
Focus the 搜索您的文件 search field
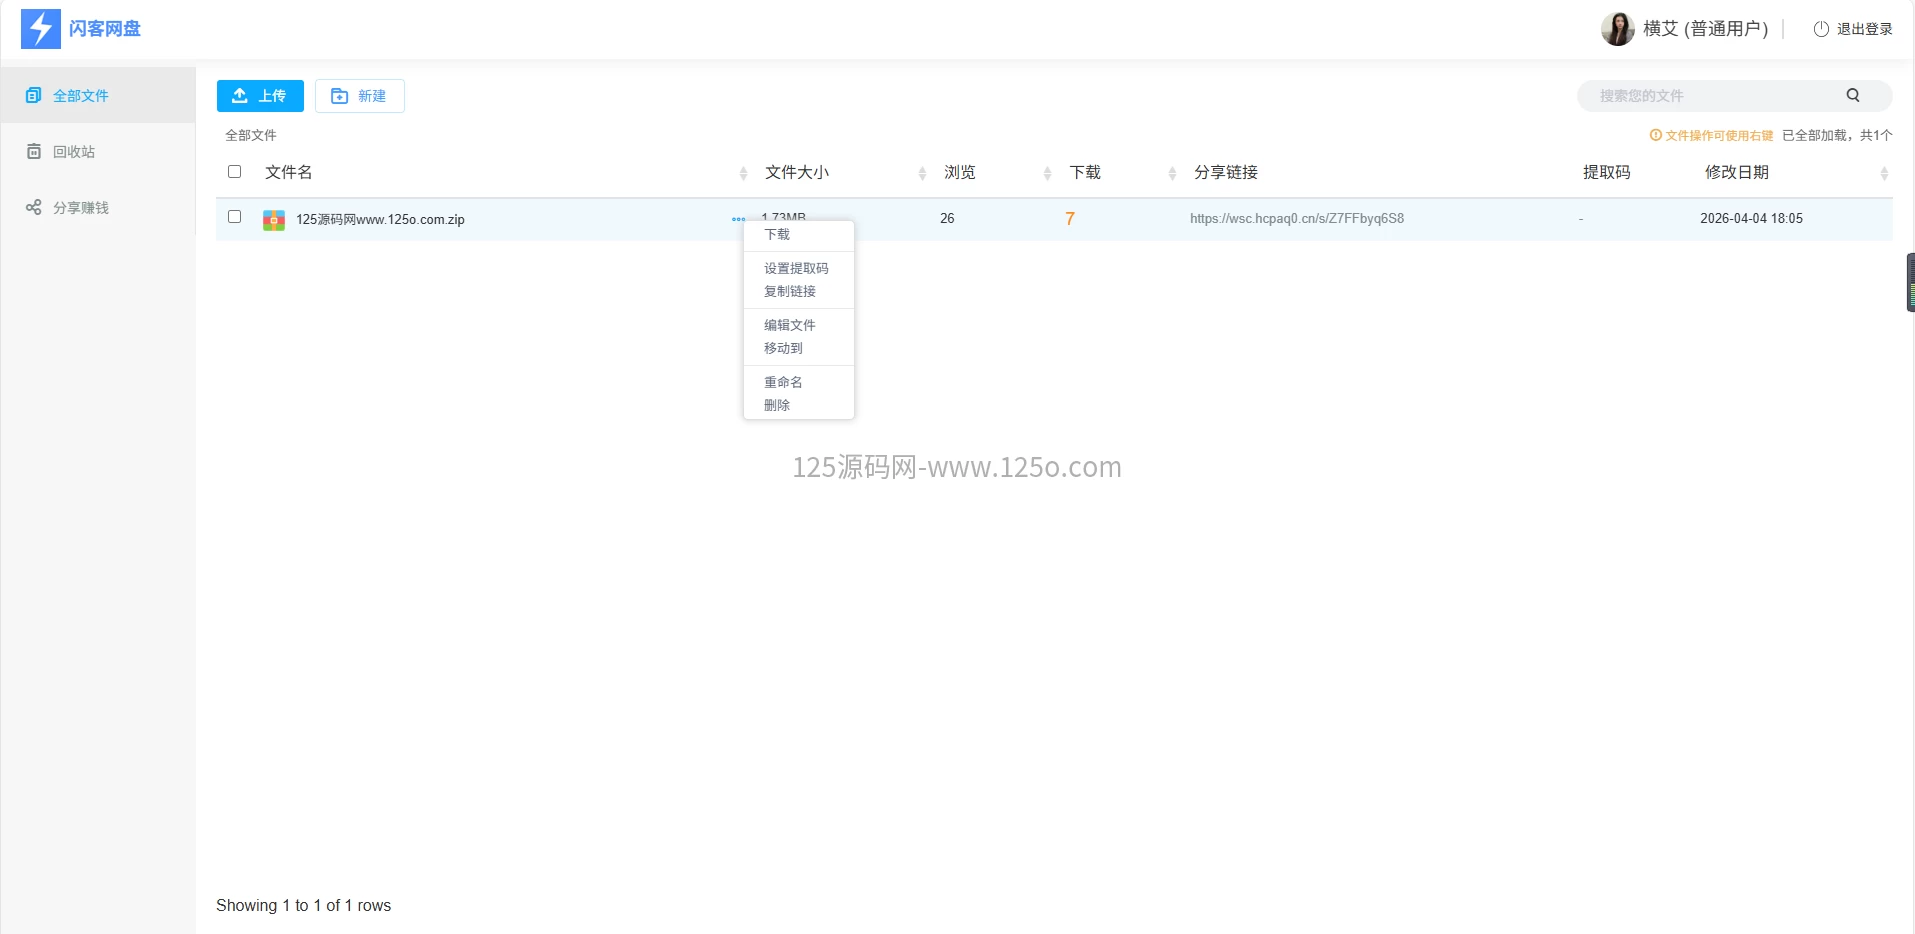pos(1710,96)
